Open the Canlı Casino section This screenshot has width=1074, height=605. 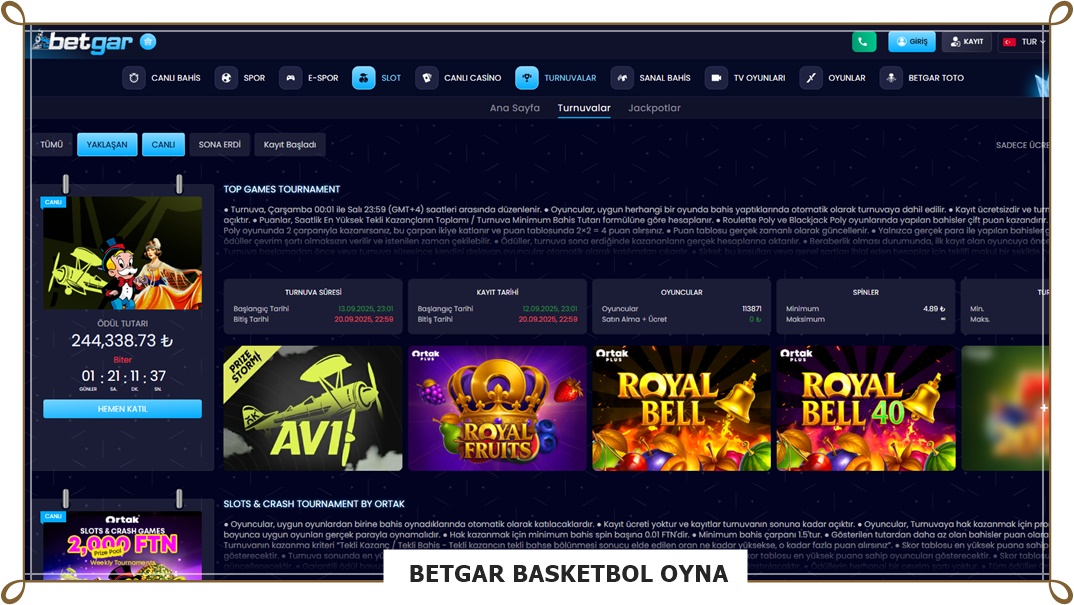click(x=459, y=78)
